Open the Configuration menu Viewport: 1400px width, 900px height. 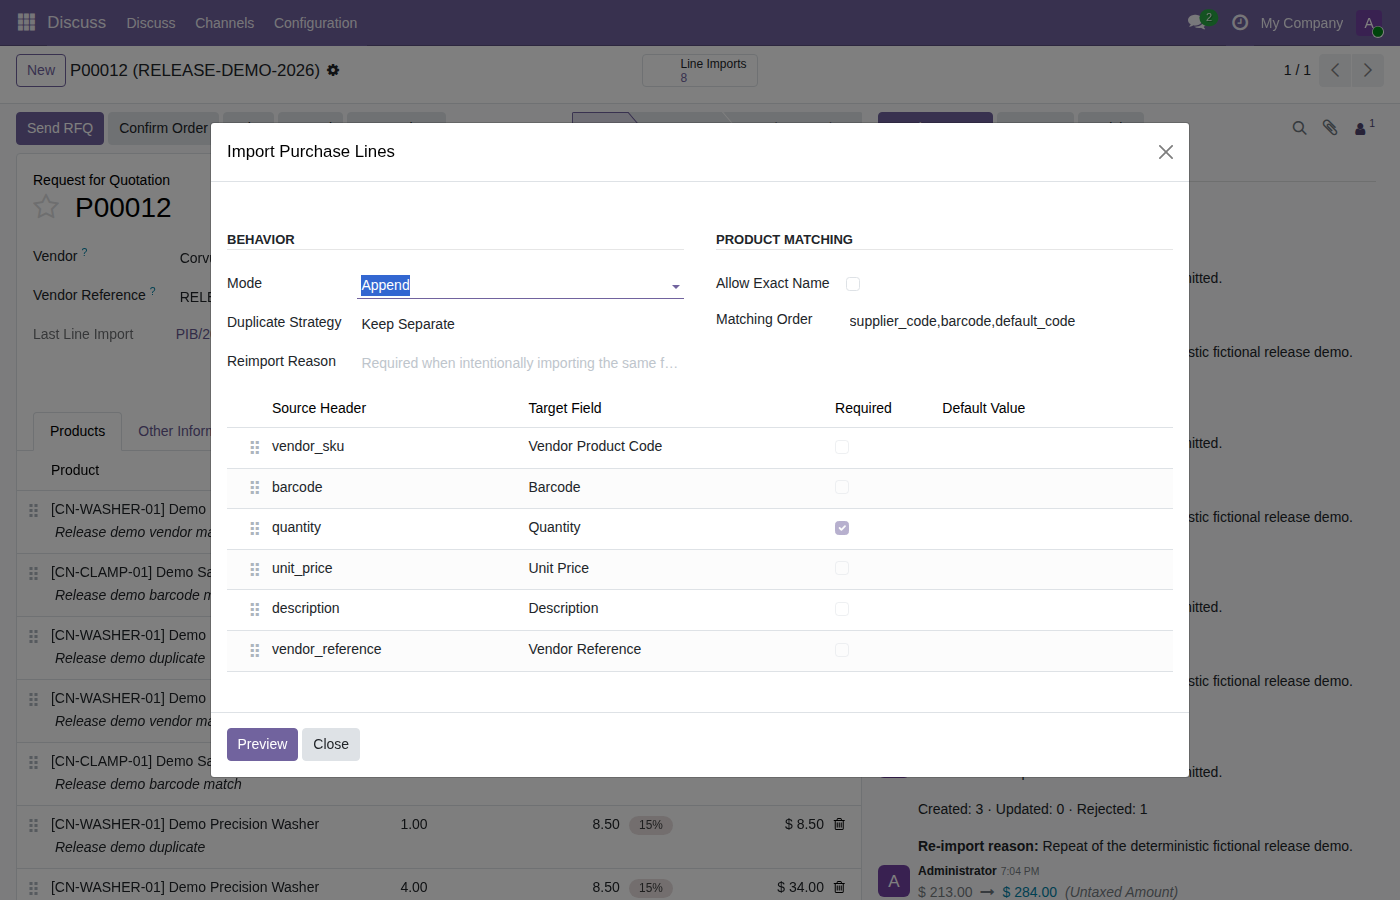315,23
